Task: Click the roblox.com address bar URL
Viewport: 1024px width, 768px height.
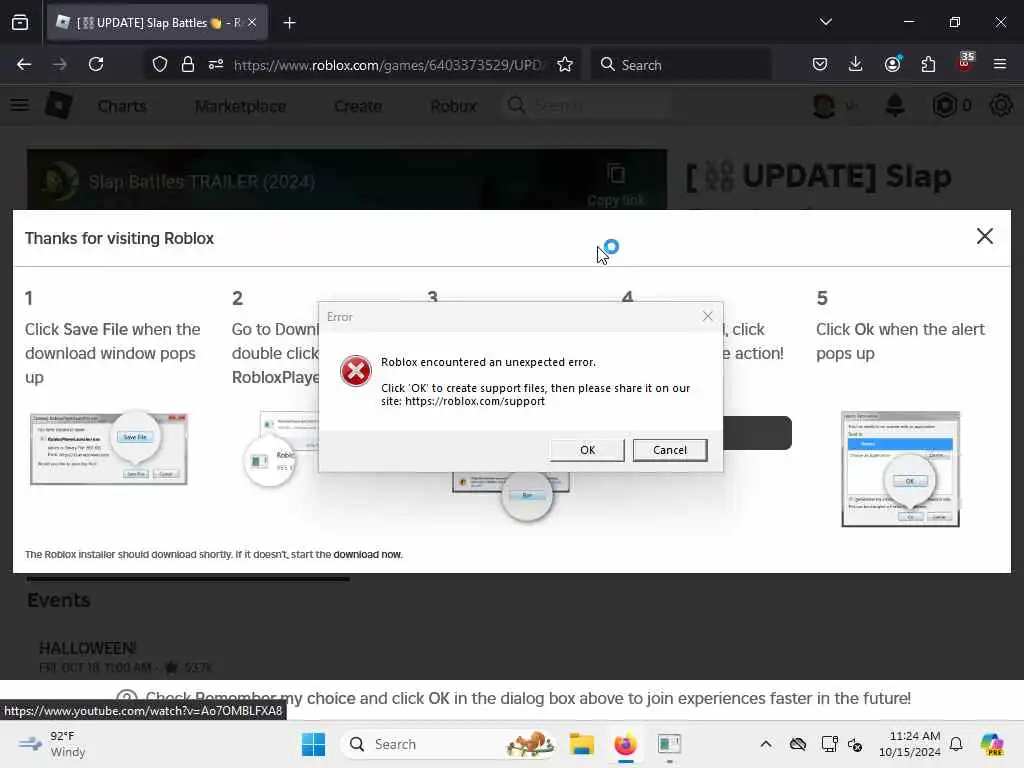Action: [x=388, y=65]
